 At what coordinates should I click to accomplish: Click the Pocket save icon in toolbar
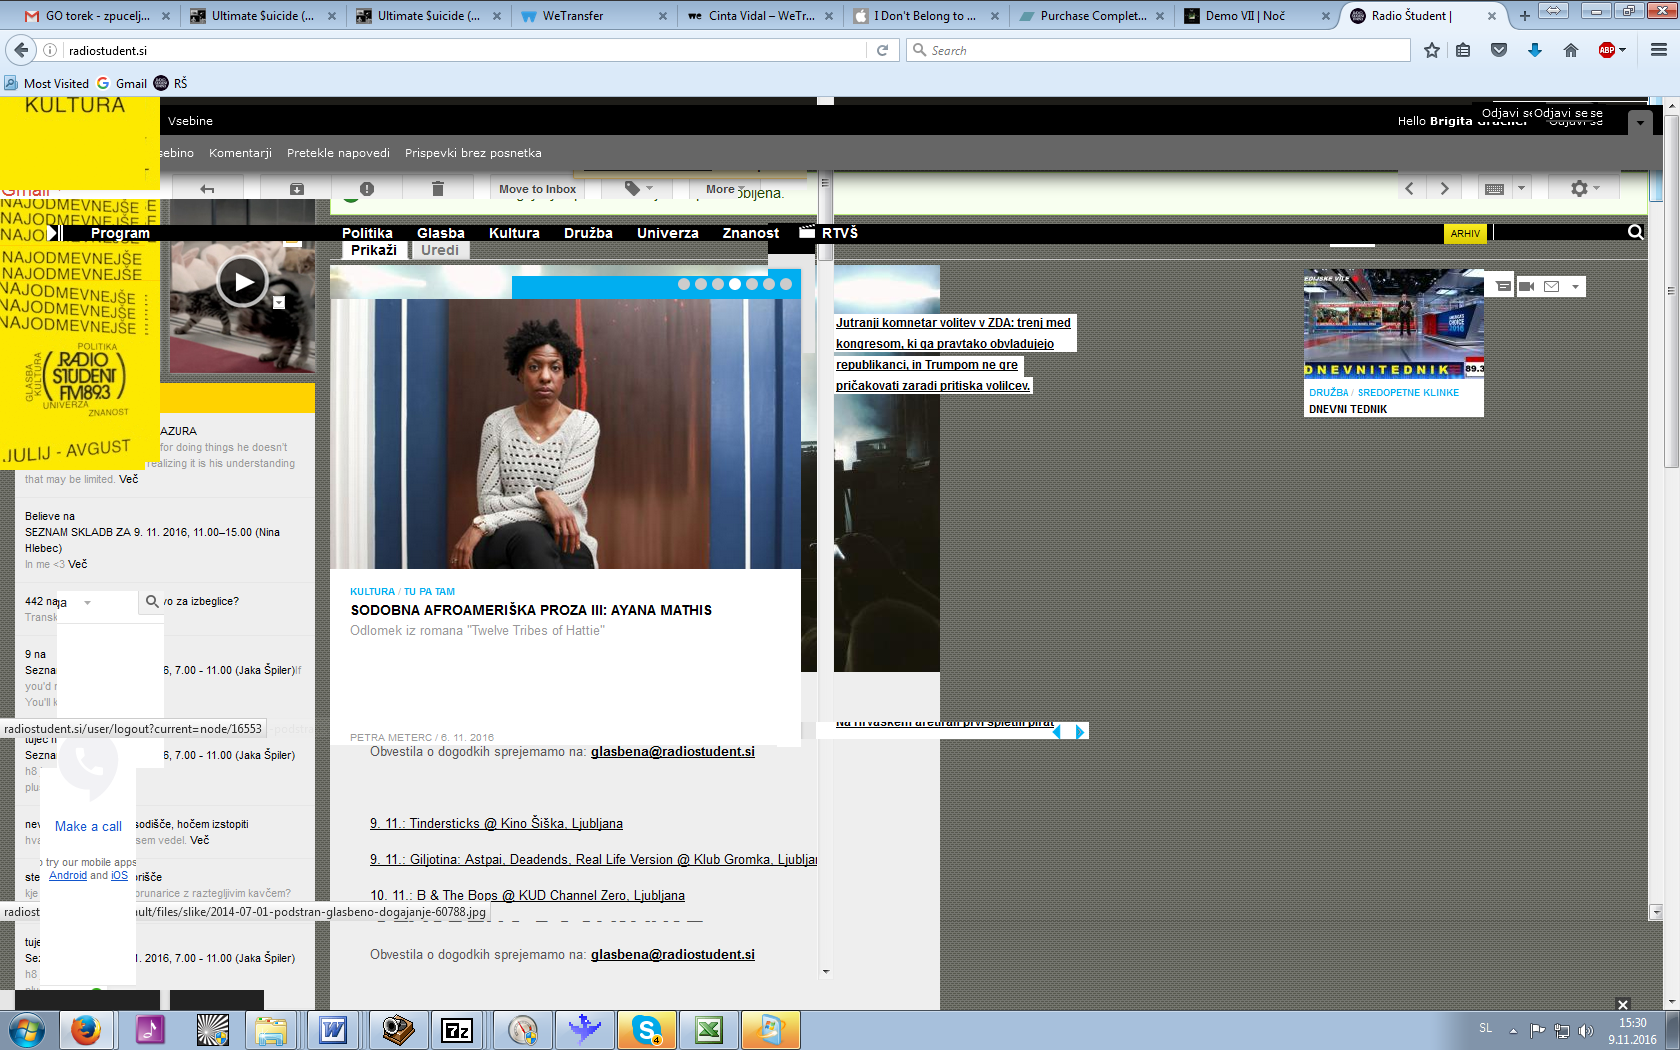tap(1498, 50)
